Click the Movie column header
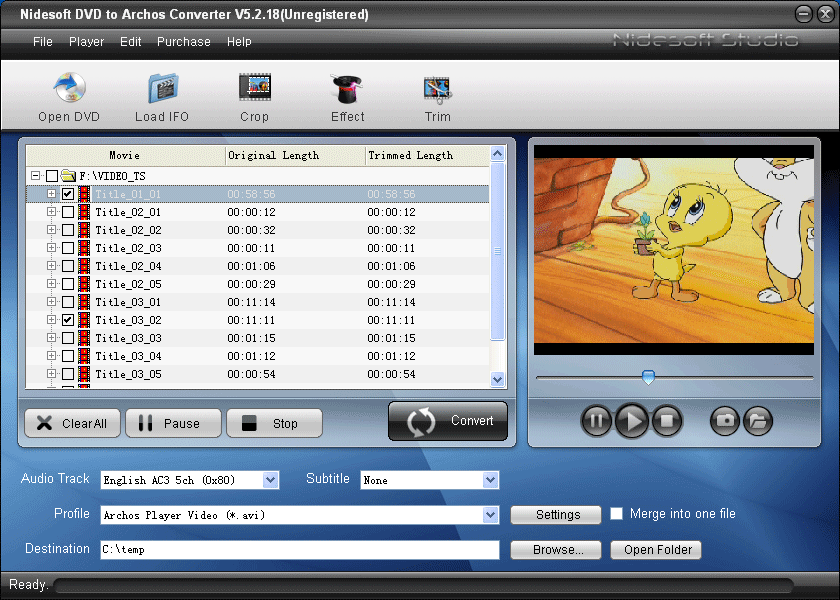840x600 pixels. [125, 155]
